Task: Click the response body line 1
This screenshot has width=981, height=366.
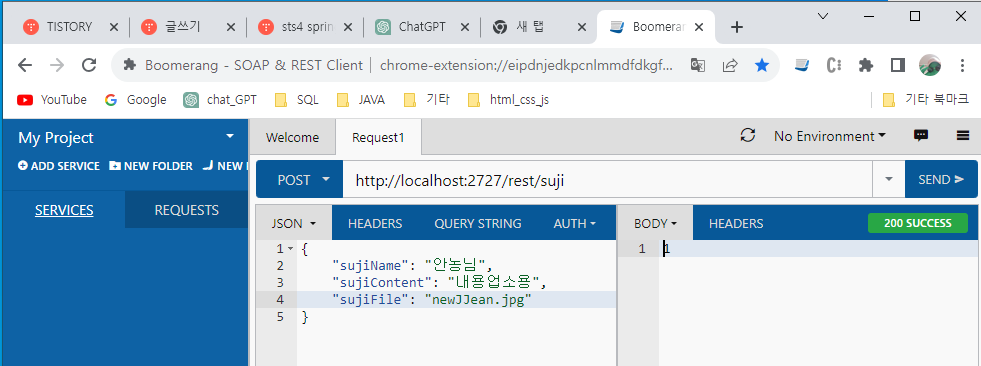Action: (818, 249)
